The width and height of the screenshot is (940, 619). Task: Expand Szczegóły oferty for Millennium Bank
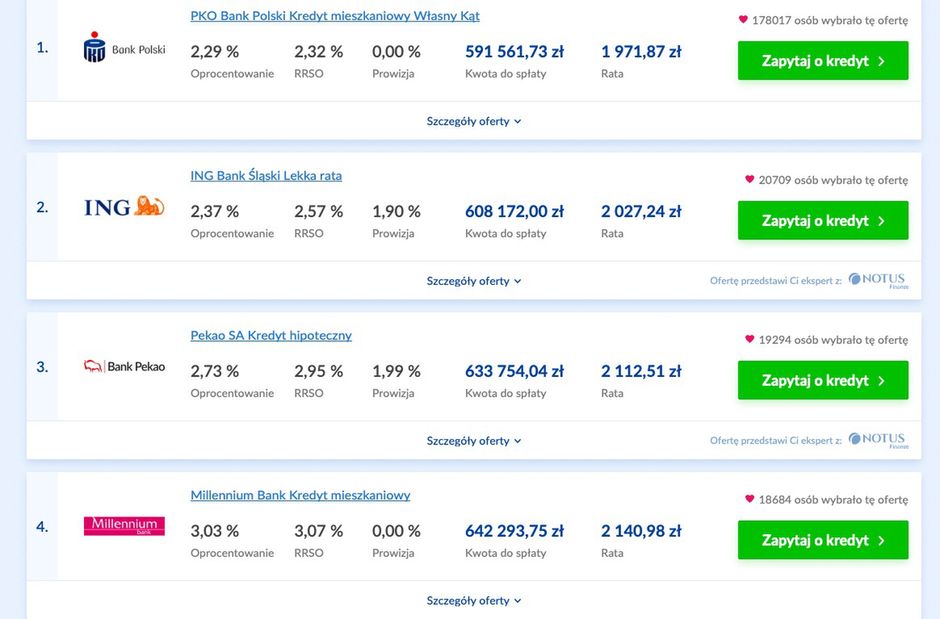[474, 600]
